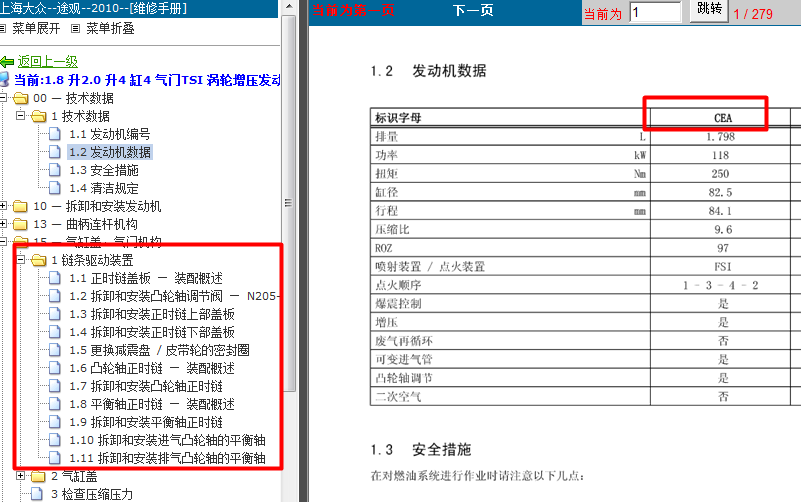The width and height of the screenshot is (801, 502).
Task: Click the tree panel scroll-up arrow
Action: 289,7
